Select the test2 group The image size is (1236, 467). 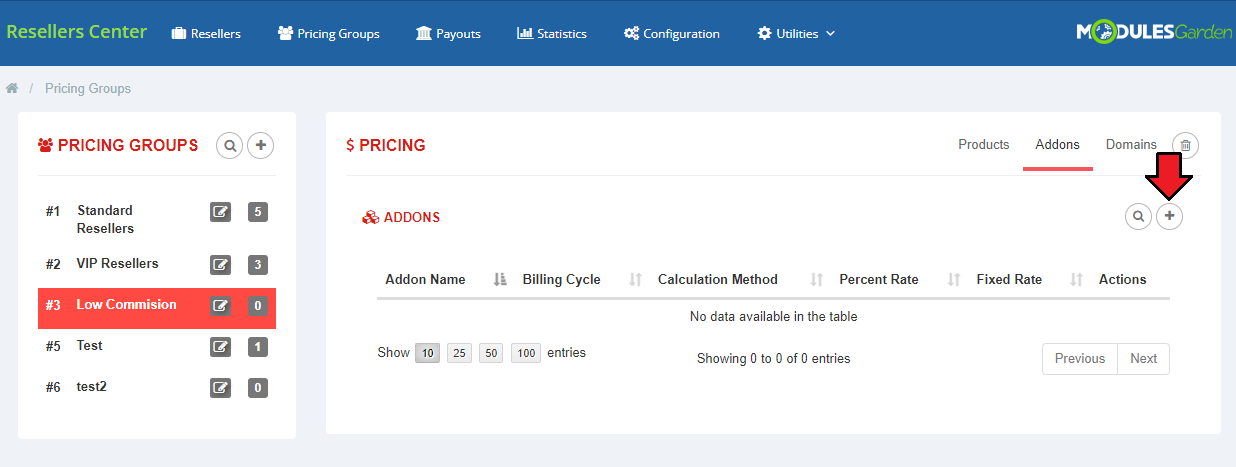[92, 386]
